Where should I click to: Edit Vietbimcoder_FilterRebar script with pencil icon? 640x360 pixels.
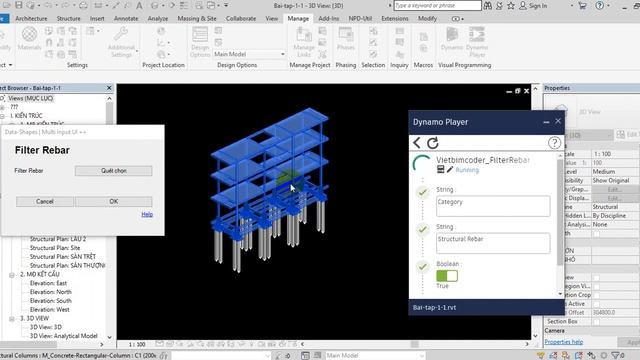tap(450, 169)
